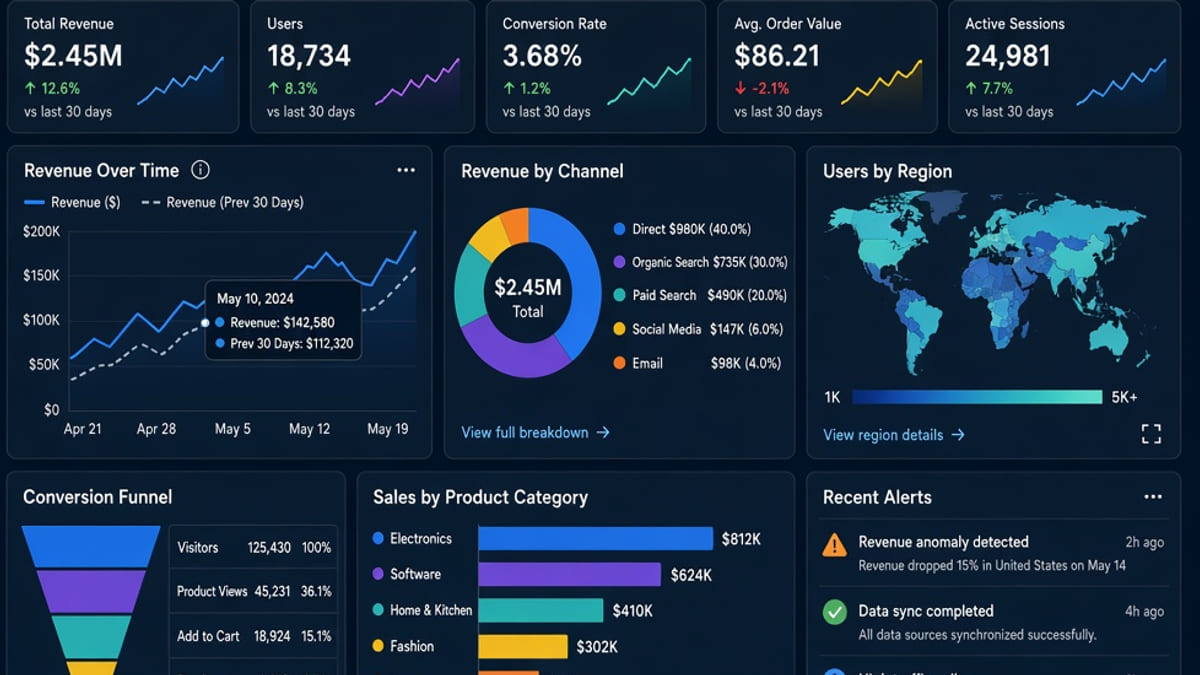The height and width of the screenshot is (675, 1200).
Task: Click the purple Users sparkline chart
Action: [x=417, y=80]
